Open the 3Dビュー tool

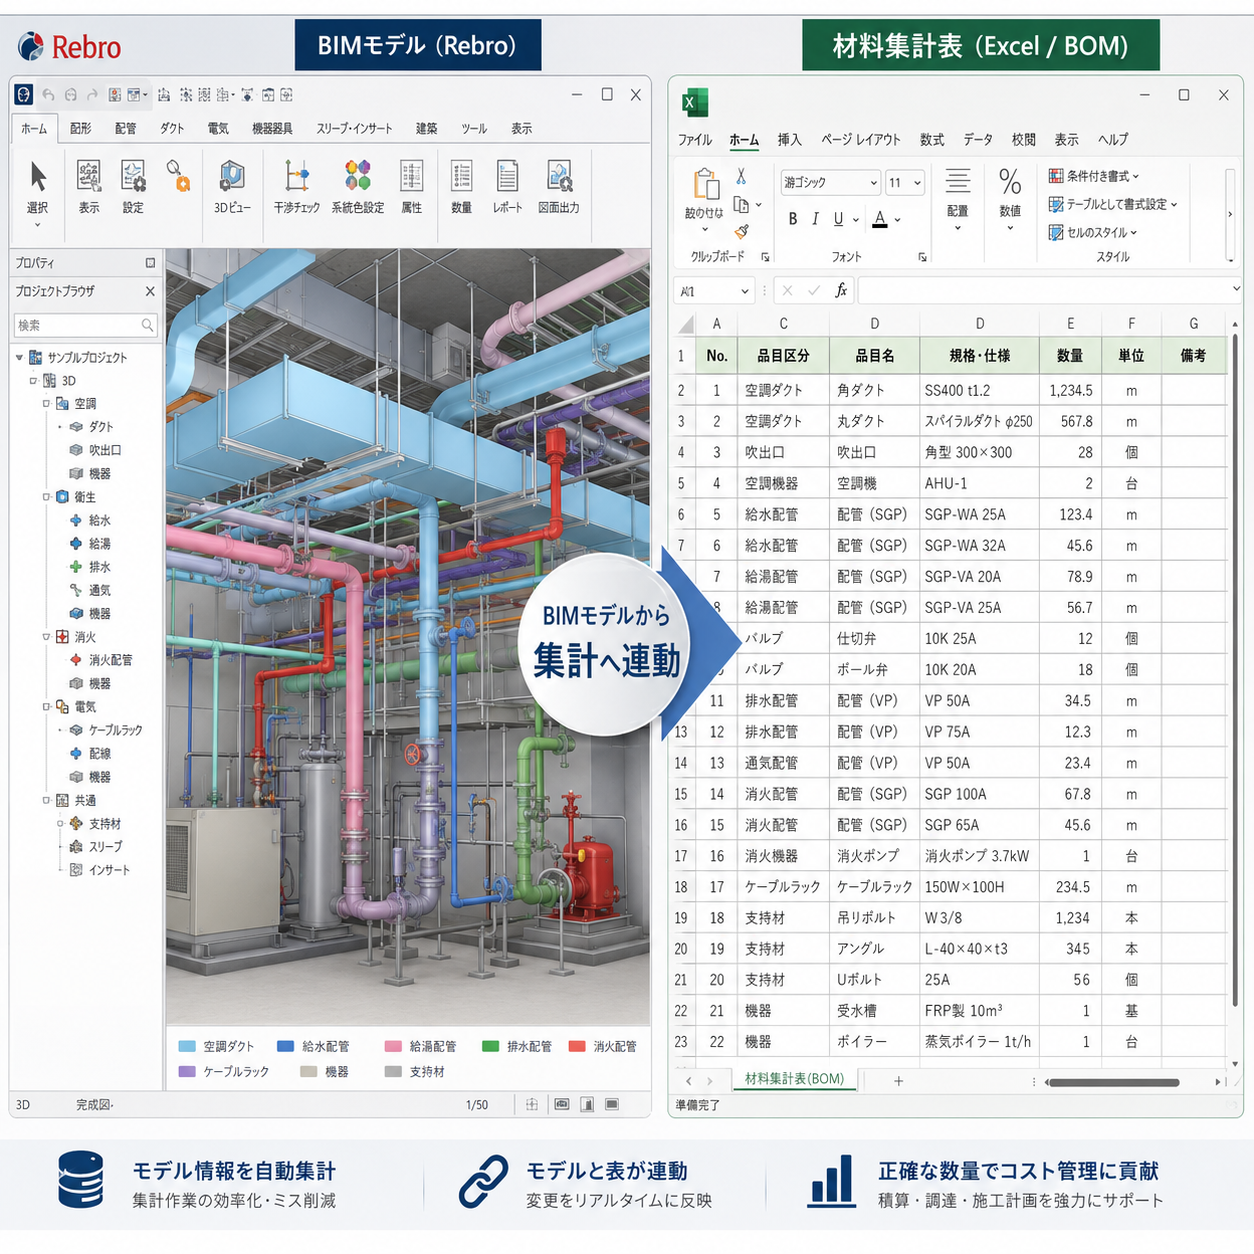click(x=232, y=187)
